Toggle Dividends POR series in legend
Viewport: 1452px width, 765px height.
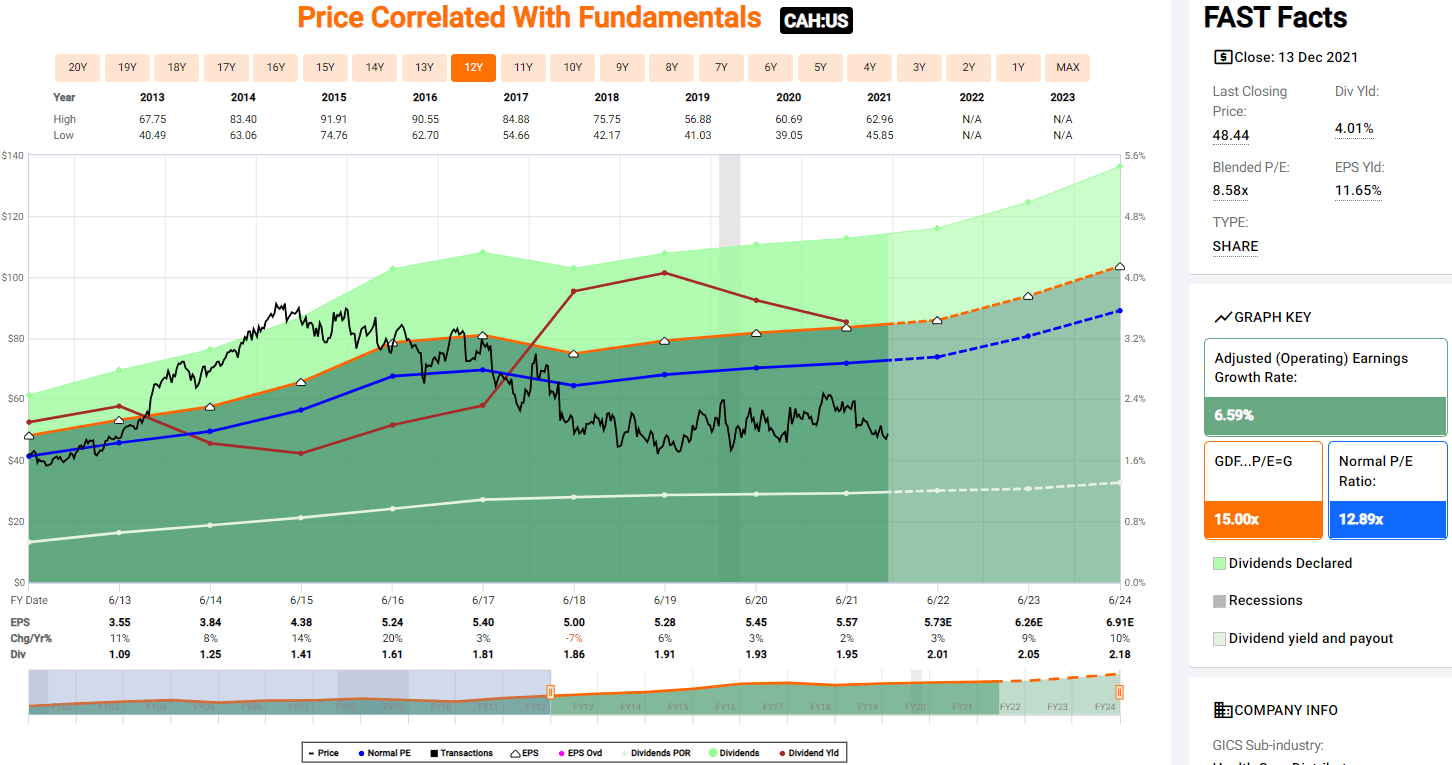[655, 753]
